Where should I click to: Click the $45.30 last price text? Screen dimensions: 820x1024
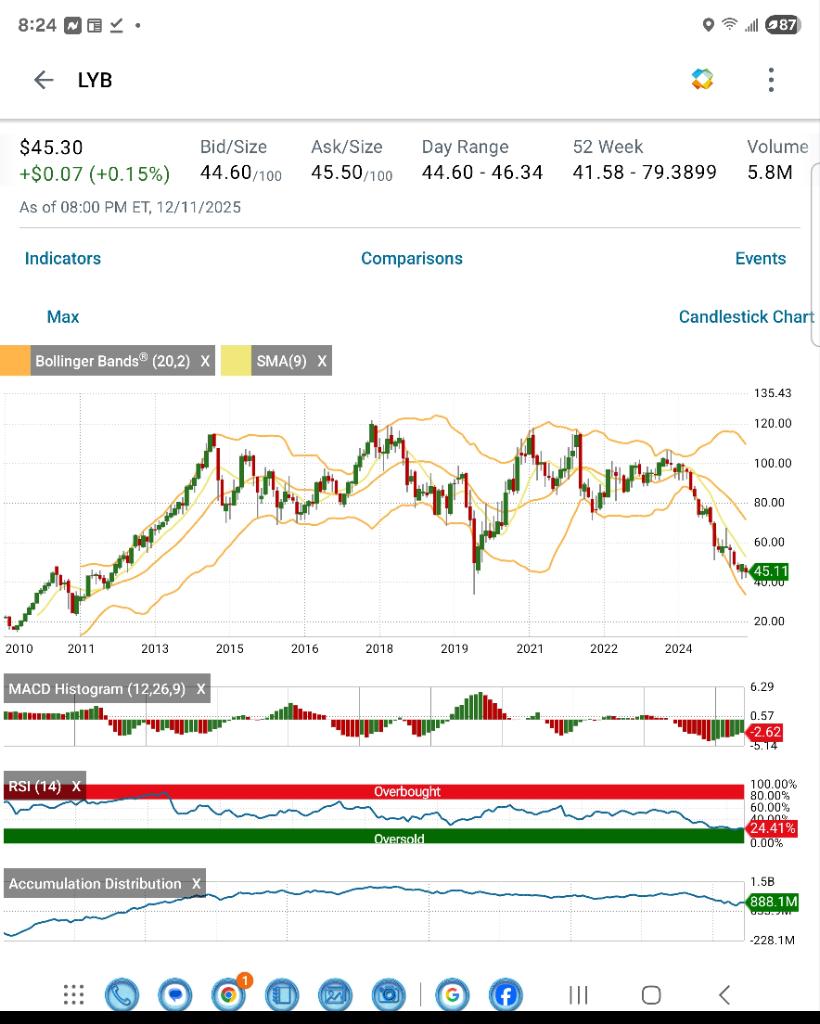click(51, 148)
